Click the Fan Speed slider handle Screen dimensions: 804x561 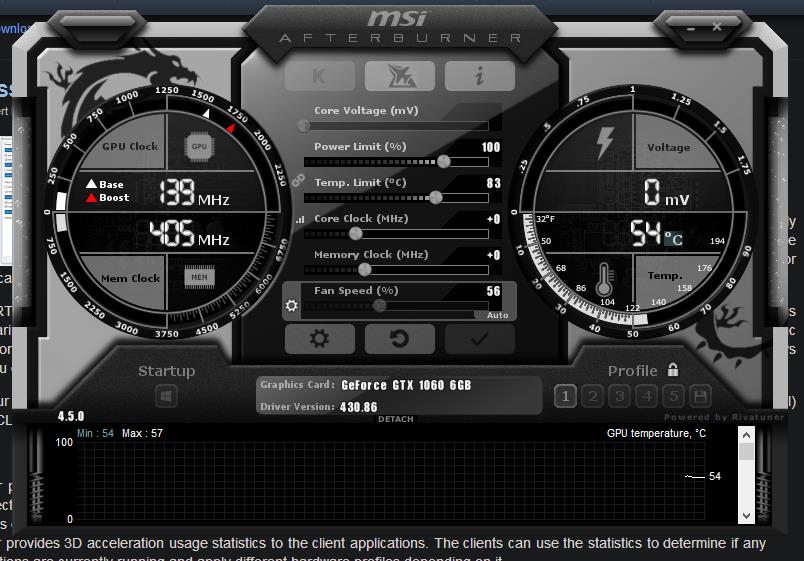coord(379,306)
